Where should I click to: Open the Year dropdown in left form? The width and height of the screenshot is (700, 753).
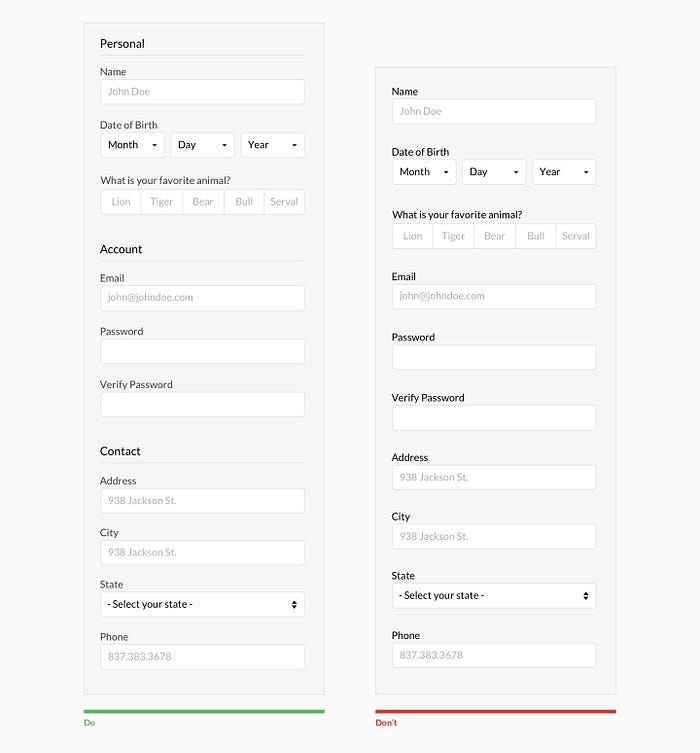[273, 145]
